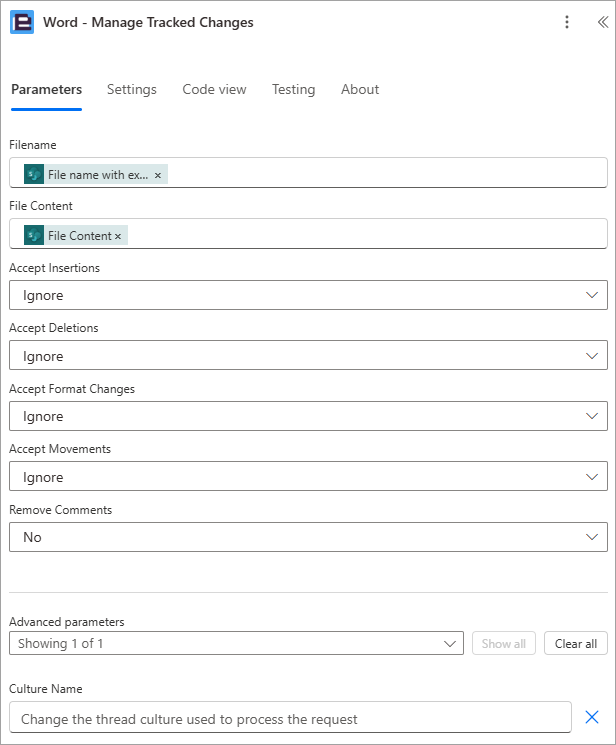Click the Clear all button
The image size is (616, 745).
(576, 643)
